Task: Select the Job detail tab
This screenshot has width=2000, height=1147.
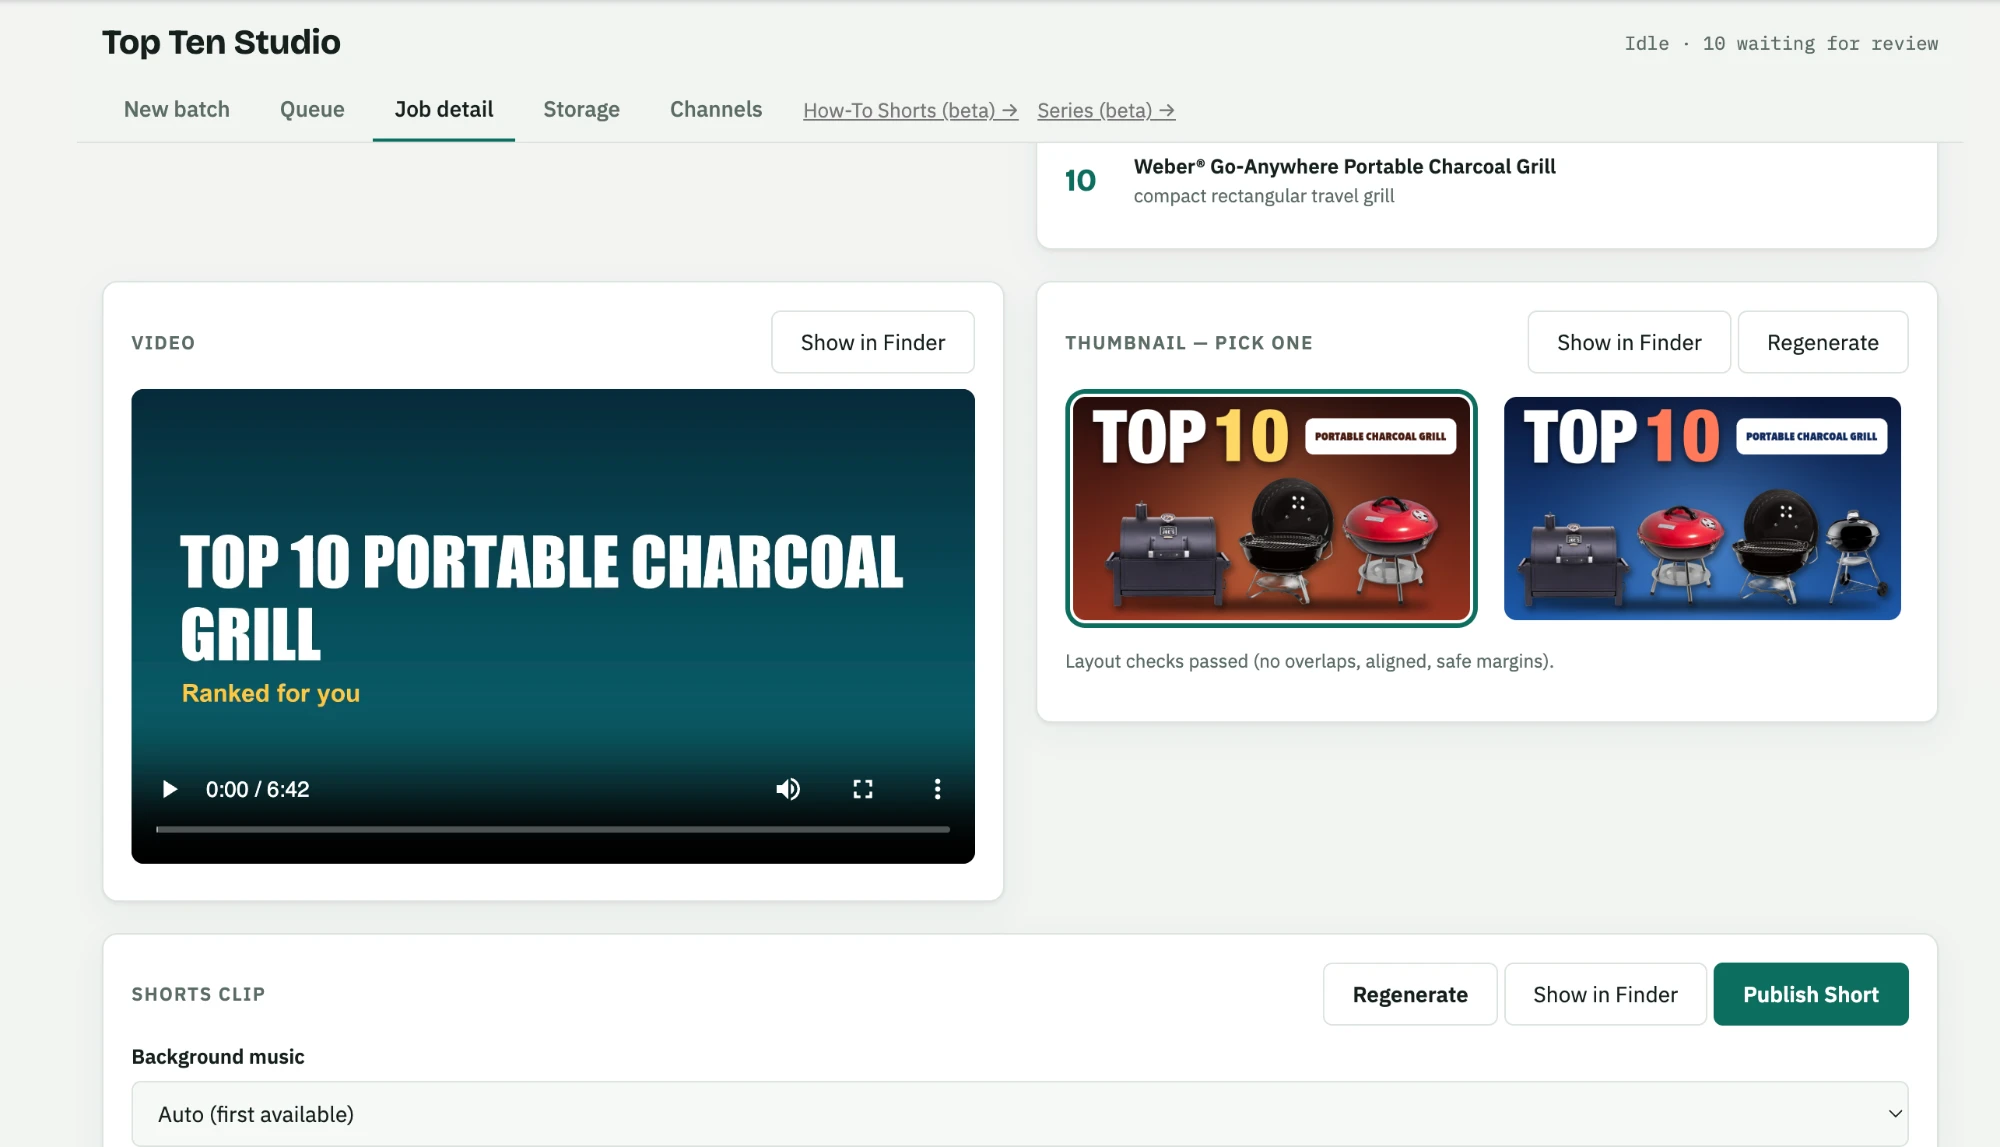Action: (444, 110)
